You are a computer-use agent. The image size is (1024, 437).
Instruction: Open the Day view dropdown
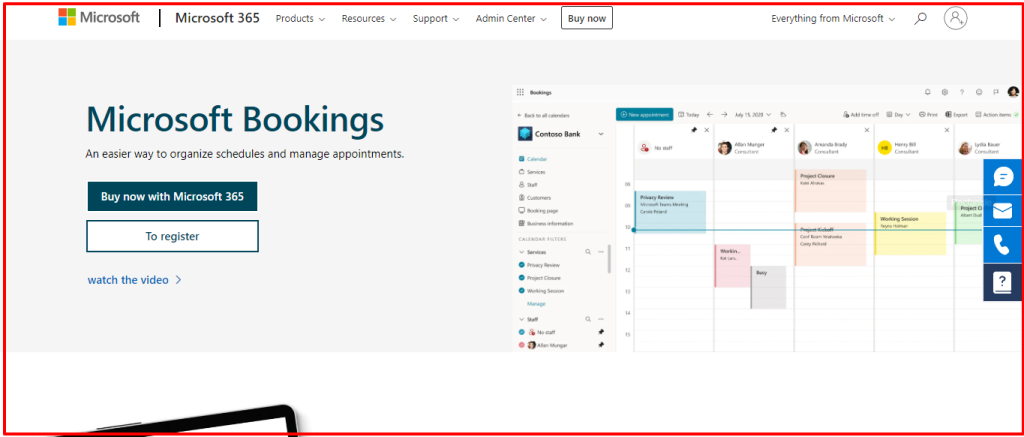(x=899, y=114)
